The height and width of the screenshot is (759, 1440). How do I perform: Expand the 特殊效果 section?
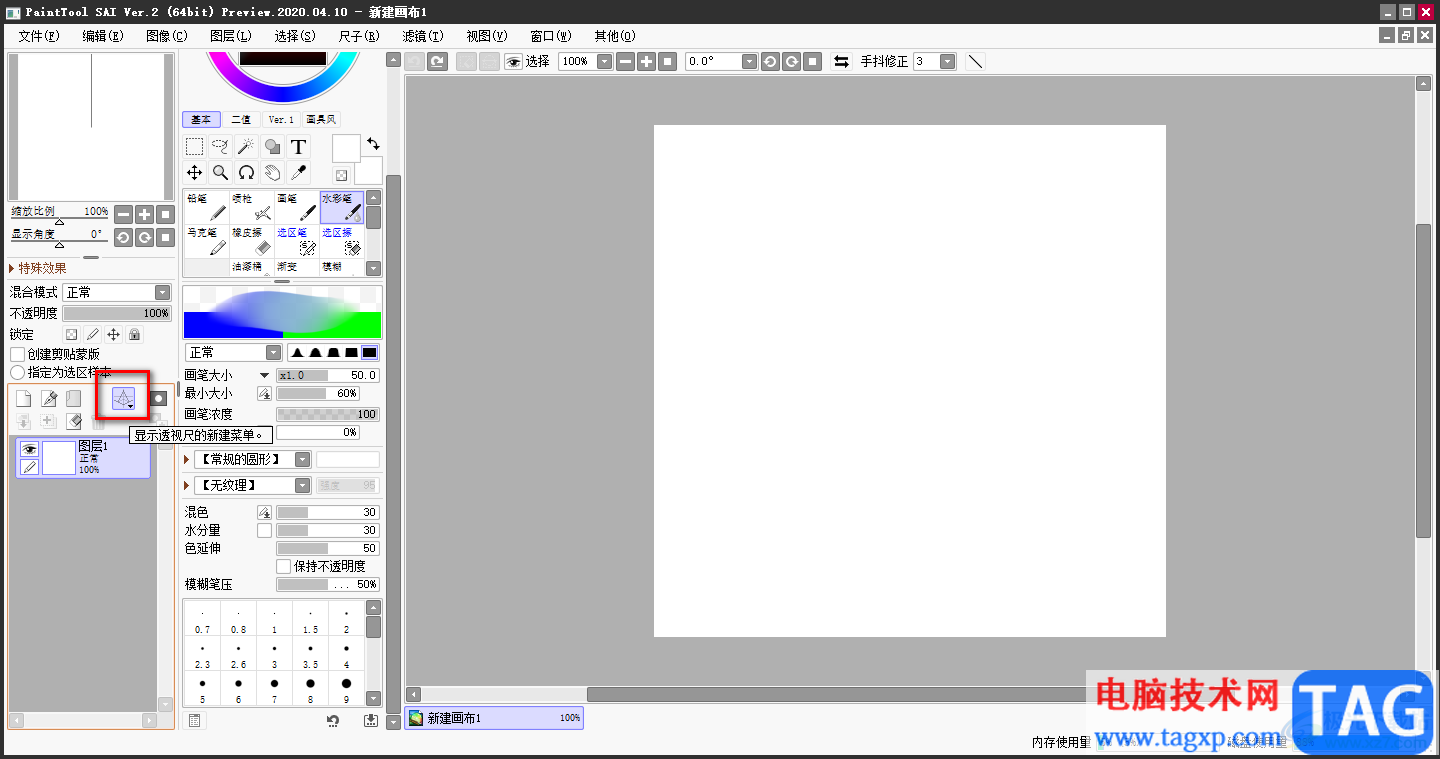[x=38, y=268]
